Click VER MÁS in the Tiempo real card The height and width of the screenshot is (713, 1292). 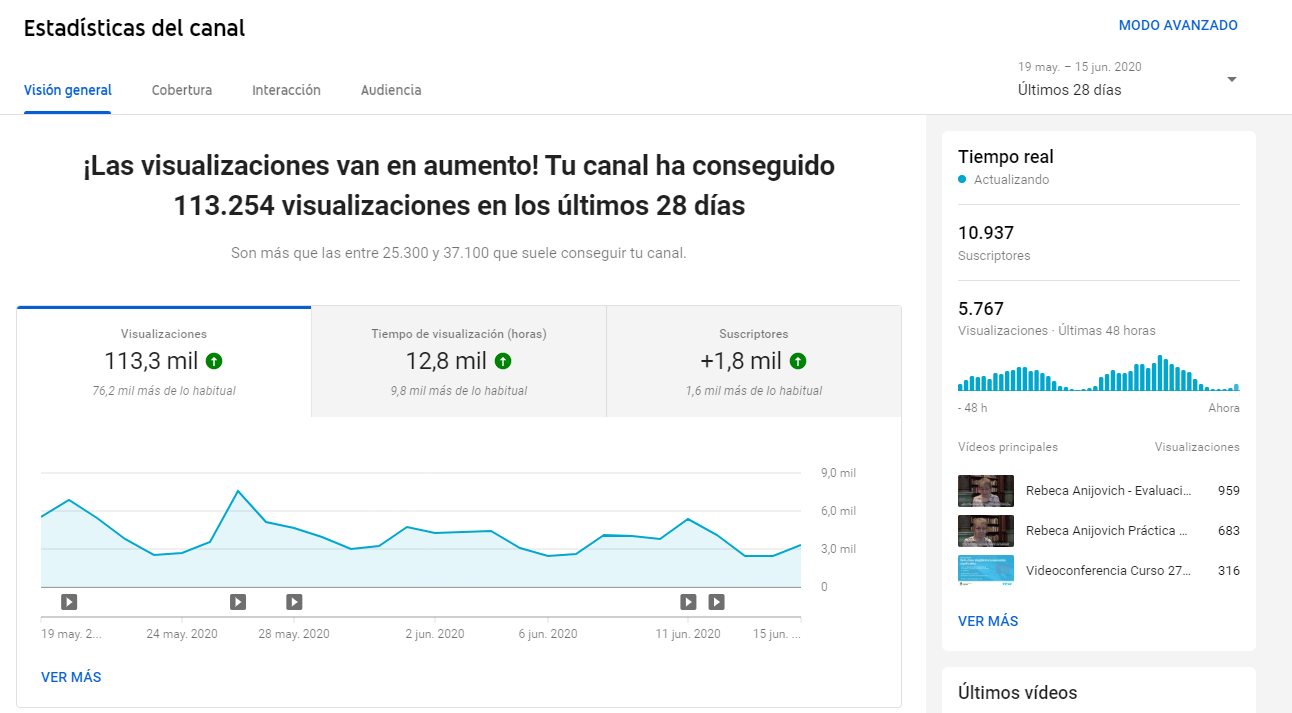988,621
